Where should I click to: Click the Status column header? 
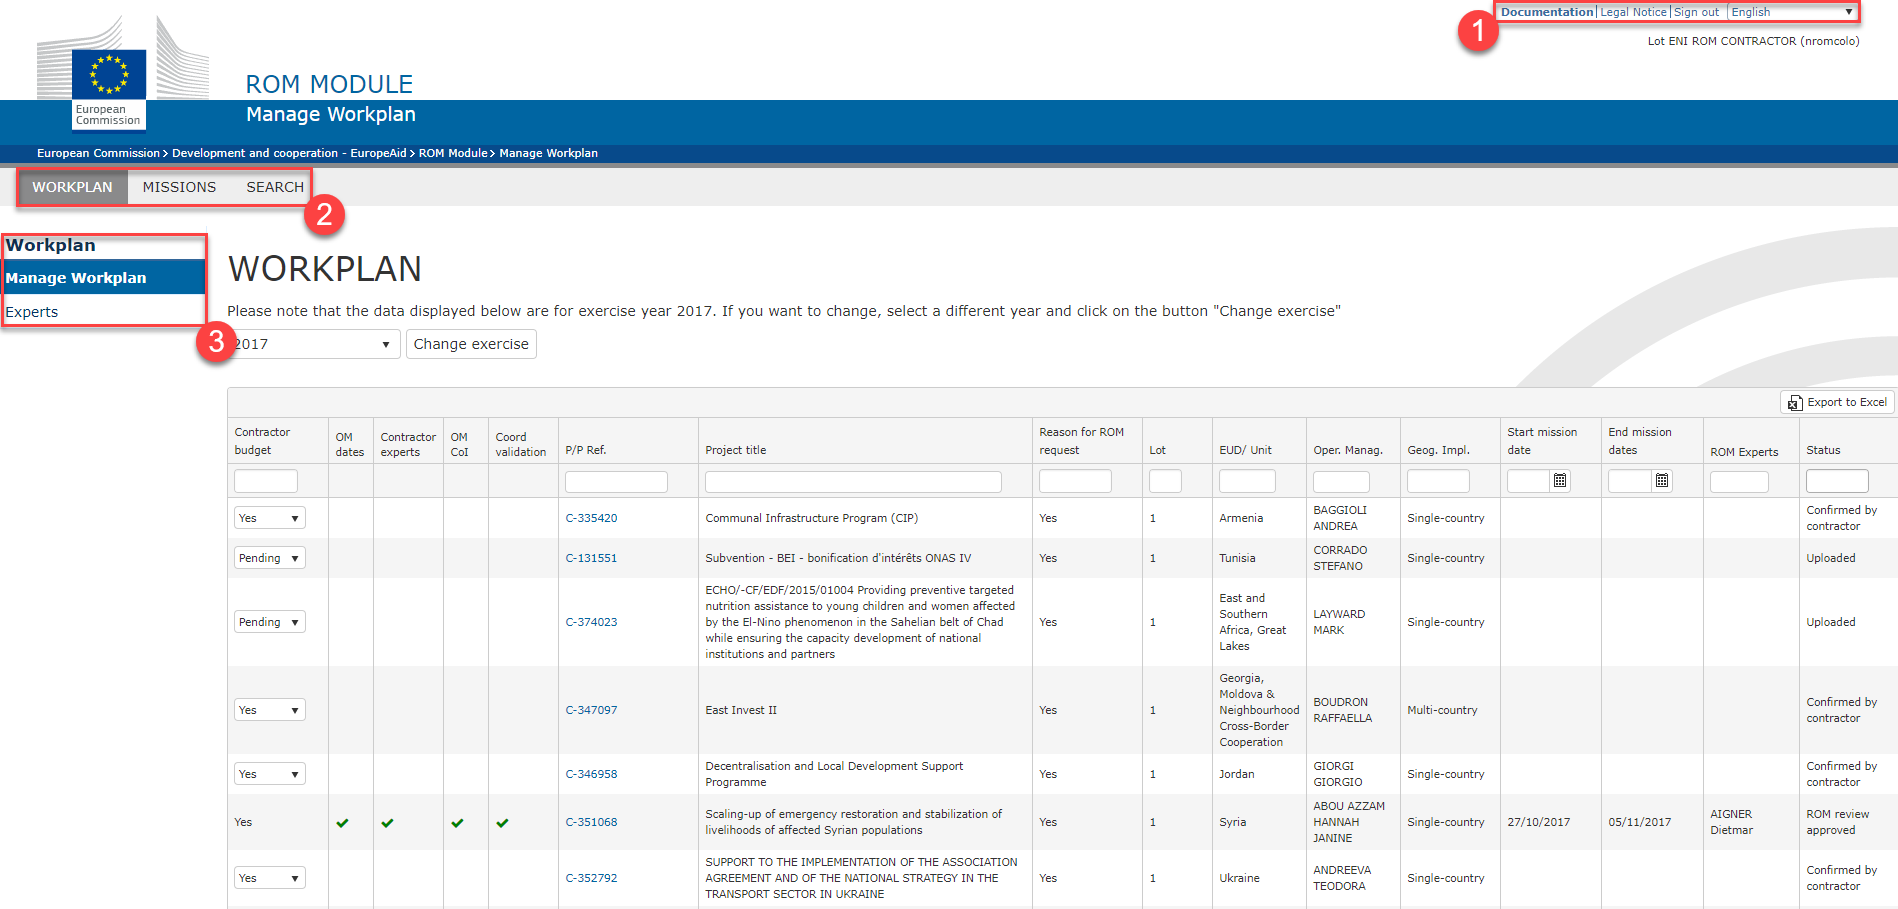[x=1823, y=450]
